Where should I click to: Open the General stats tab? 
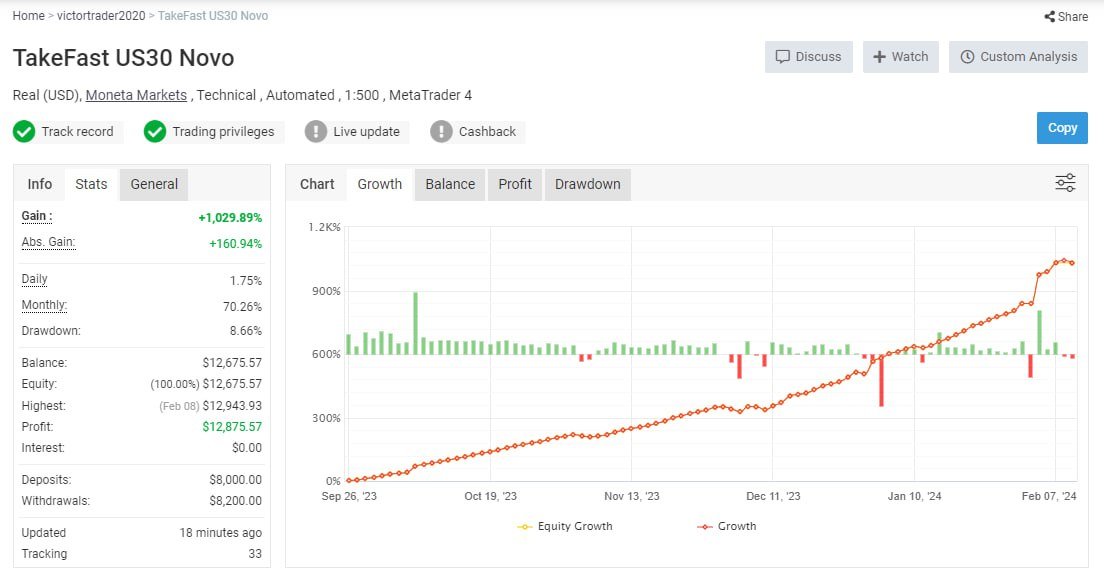[154, 184]
